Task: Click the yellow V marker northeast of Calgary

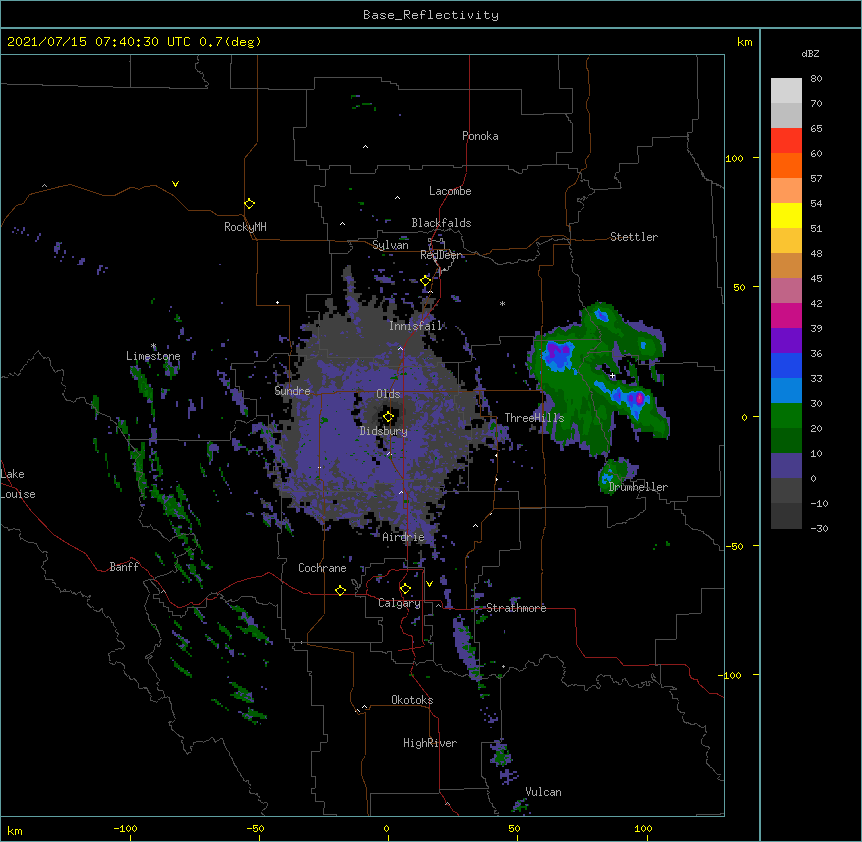Action: pyautogui.click(x=429, y=584)
